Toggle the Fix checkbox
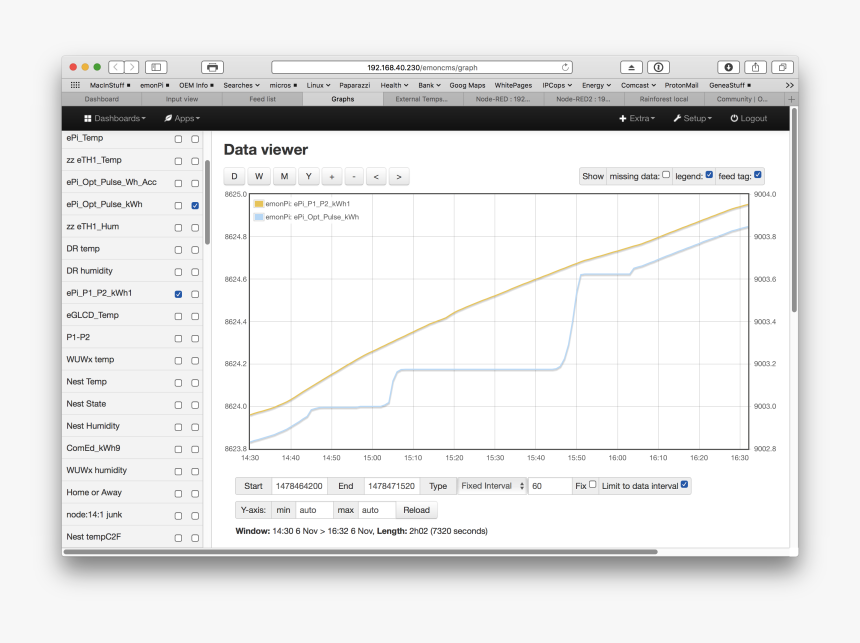Image resolution: width=860 pixels, height=643 pixels. [x=592, y=484]
